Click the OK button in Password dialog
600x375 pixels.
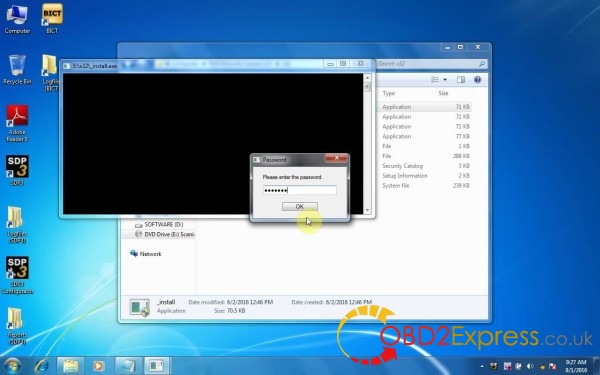coord(300,207)
